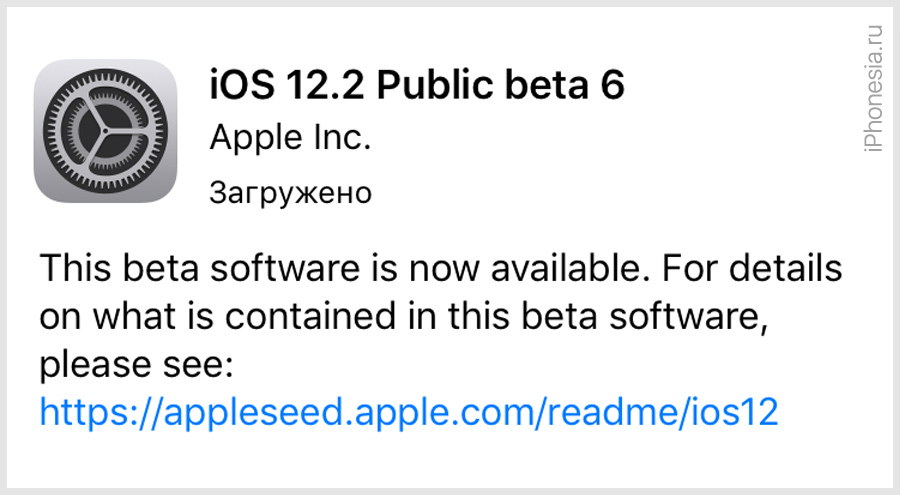The width and height of the screenshot is (900, 495).
Task: Click the '12.2' version number in the title
Action: 325,85
